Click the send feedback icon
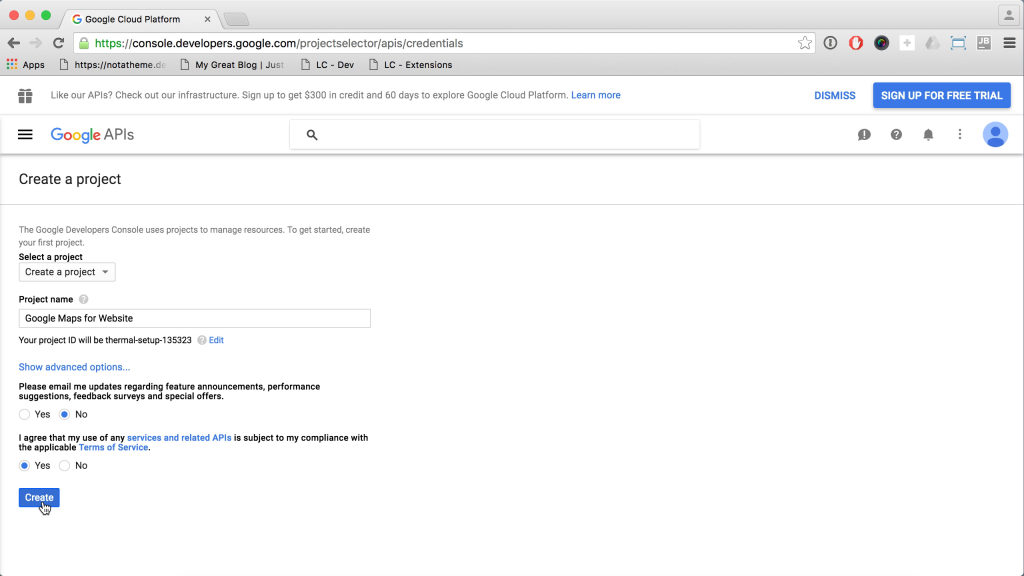The width and height of the screenshot is (1024, 576). point(864,135)
